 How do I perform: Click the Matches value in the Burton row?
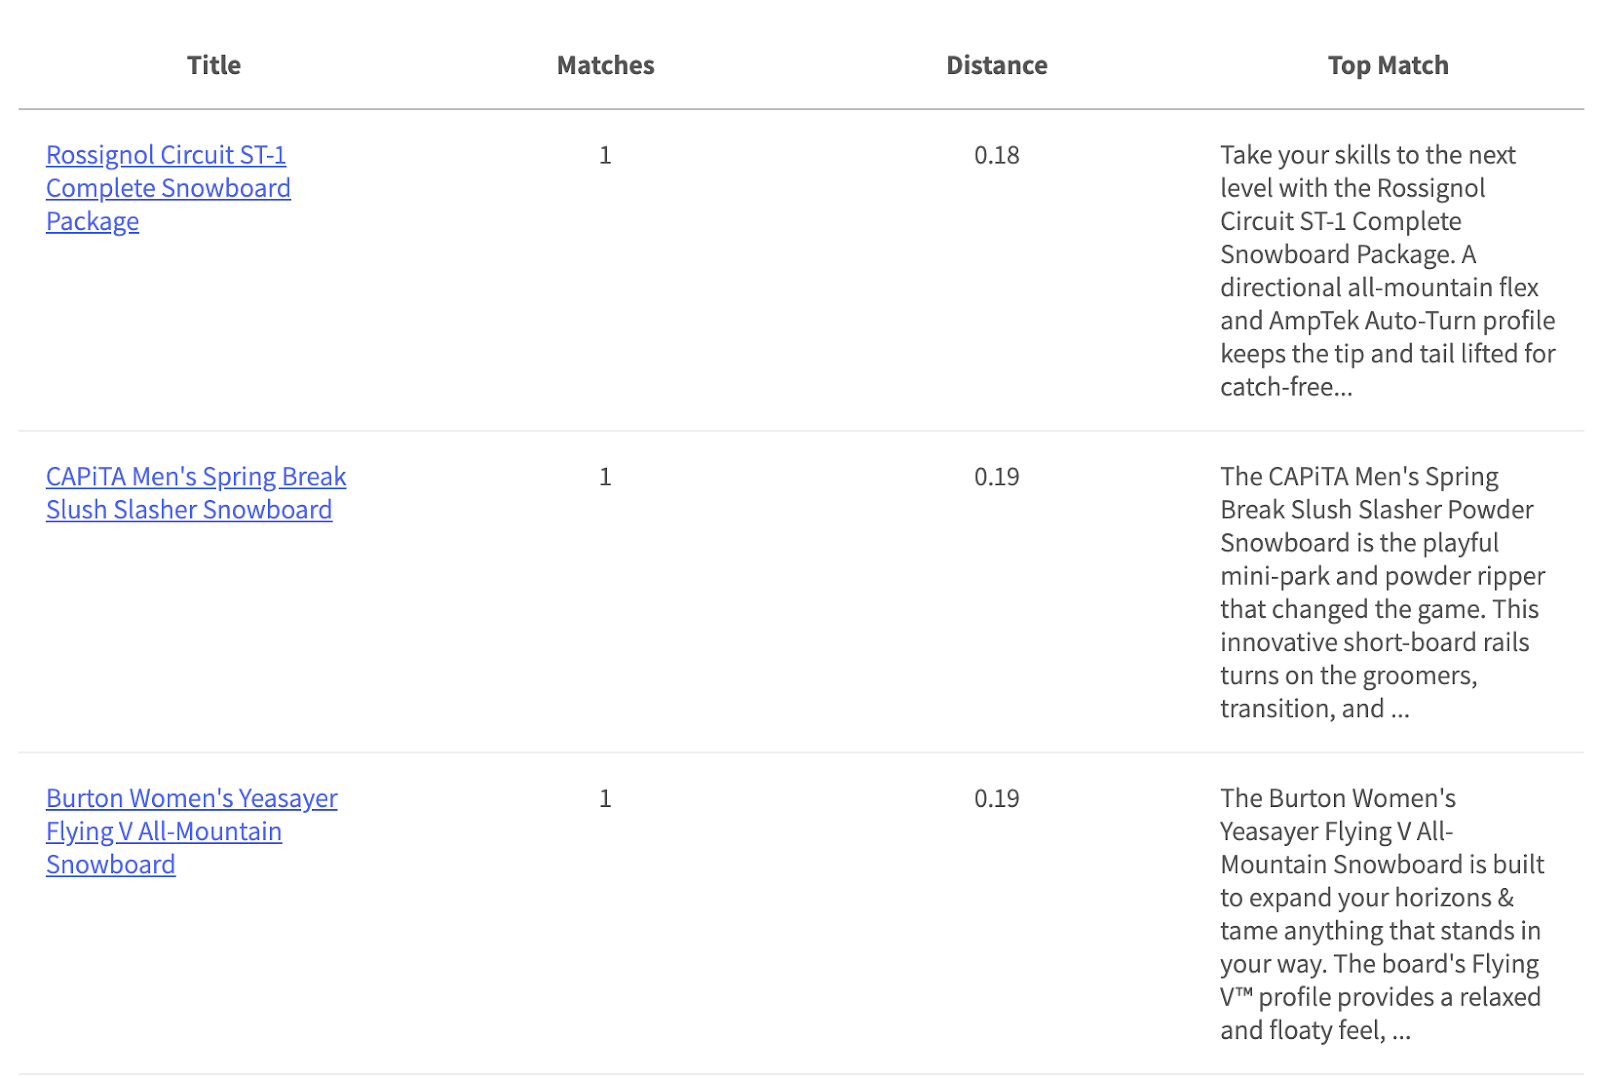point(605,799)
